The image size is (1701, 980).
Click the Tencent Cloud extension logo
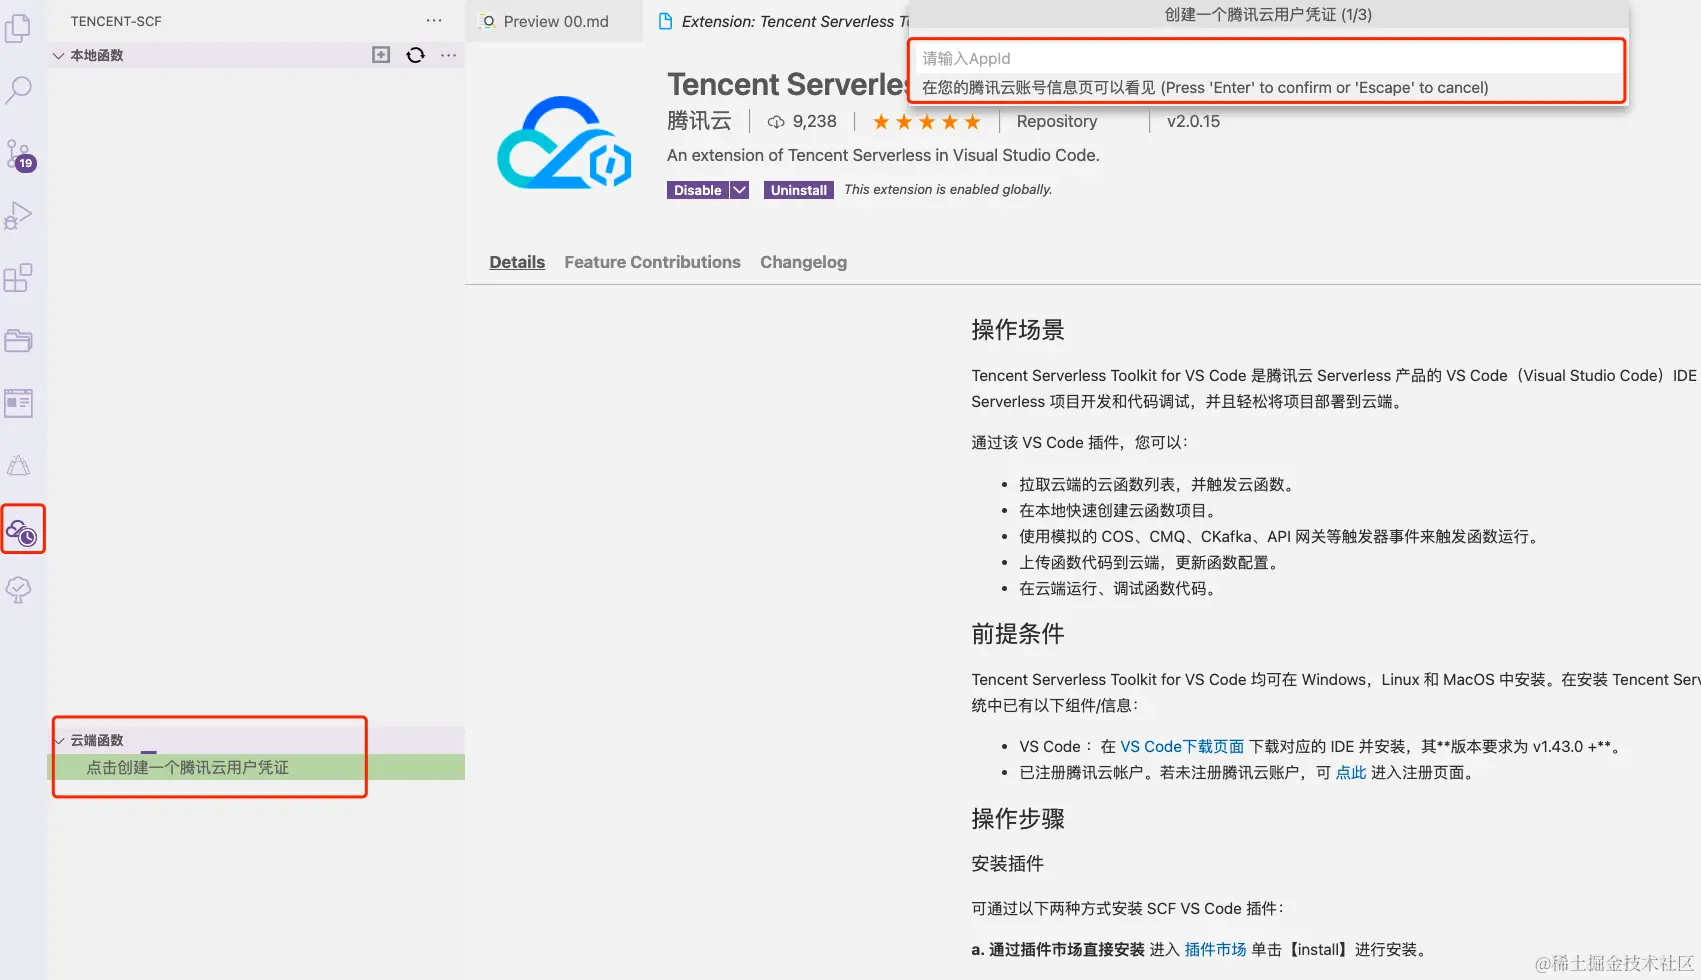pyautogui.click(x=565, y=142)
